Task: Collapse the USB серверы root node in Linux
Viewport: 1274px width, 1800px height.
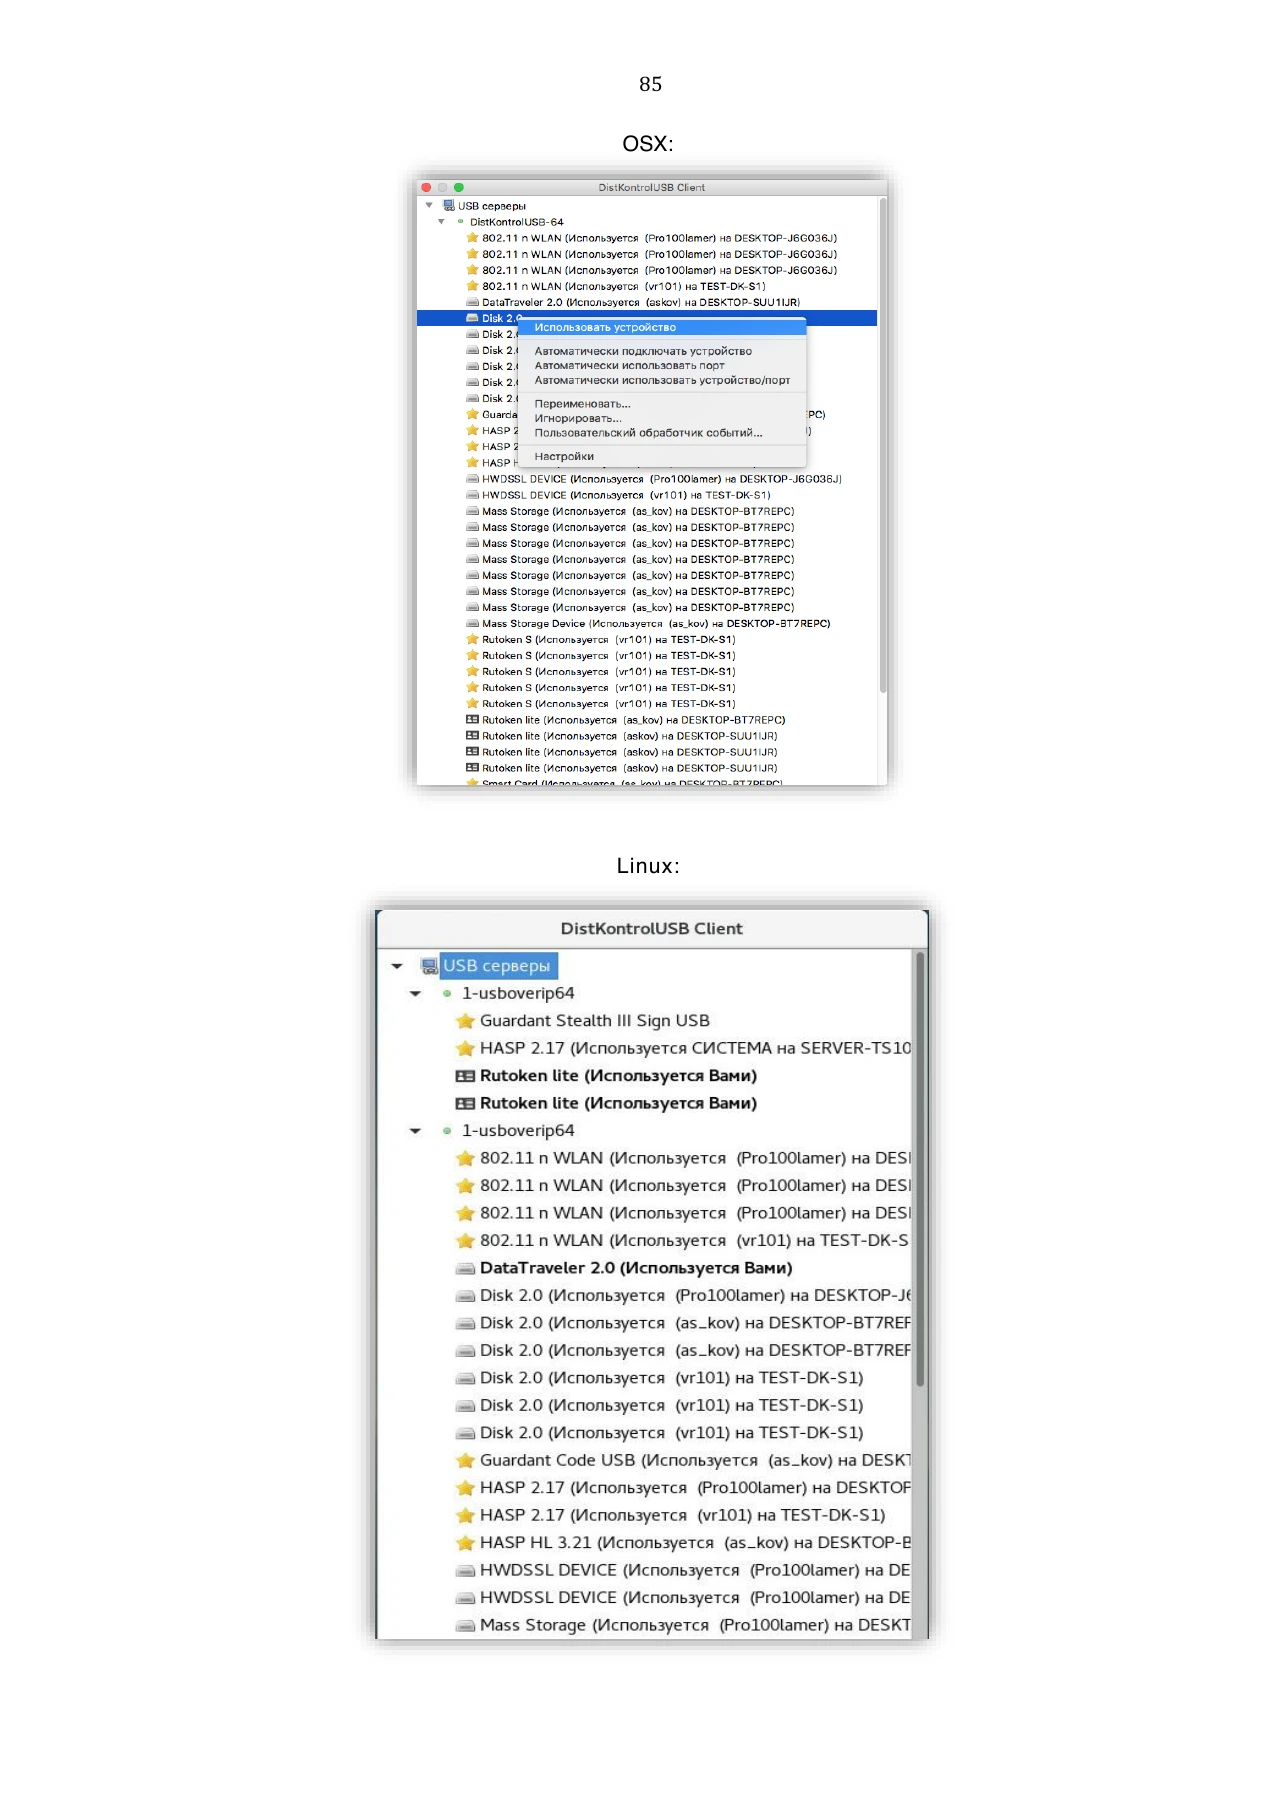Action: coord(397,966)
